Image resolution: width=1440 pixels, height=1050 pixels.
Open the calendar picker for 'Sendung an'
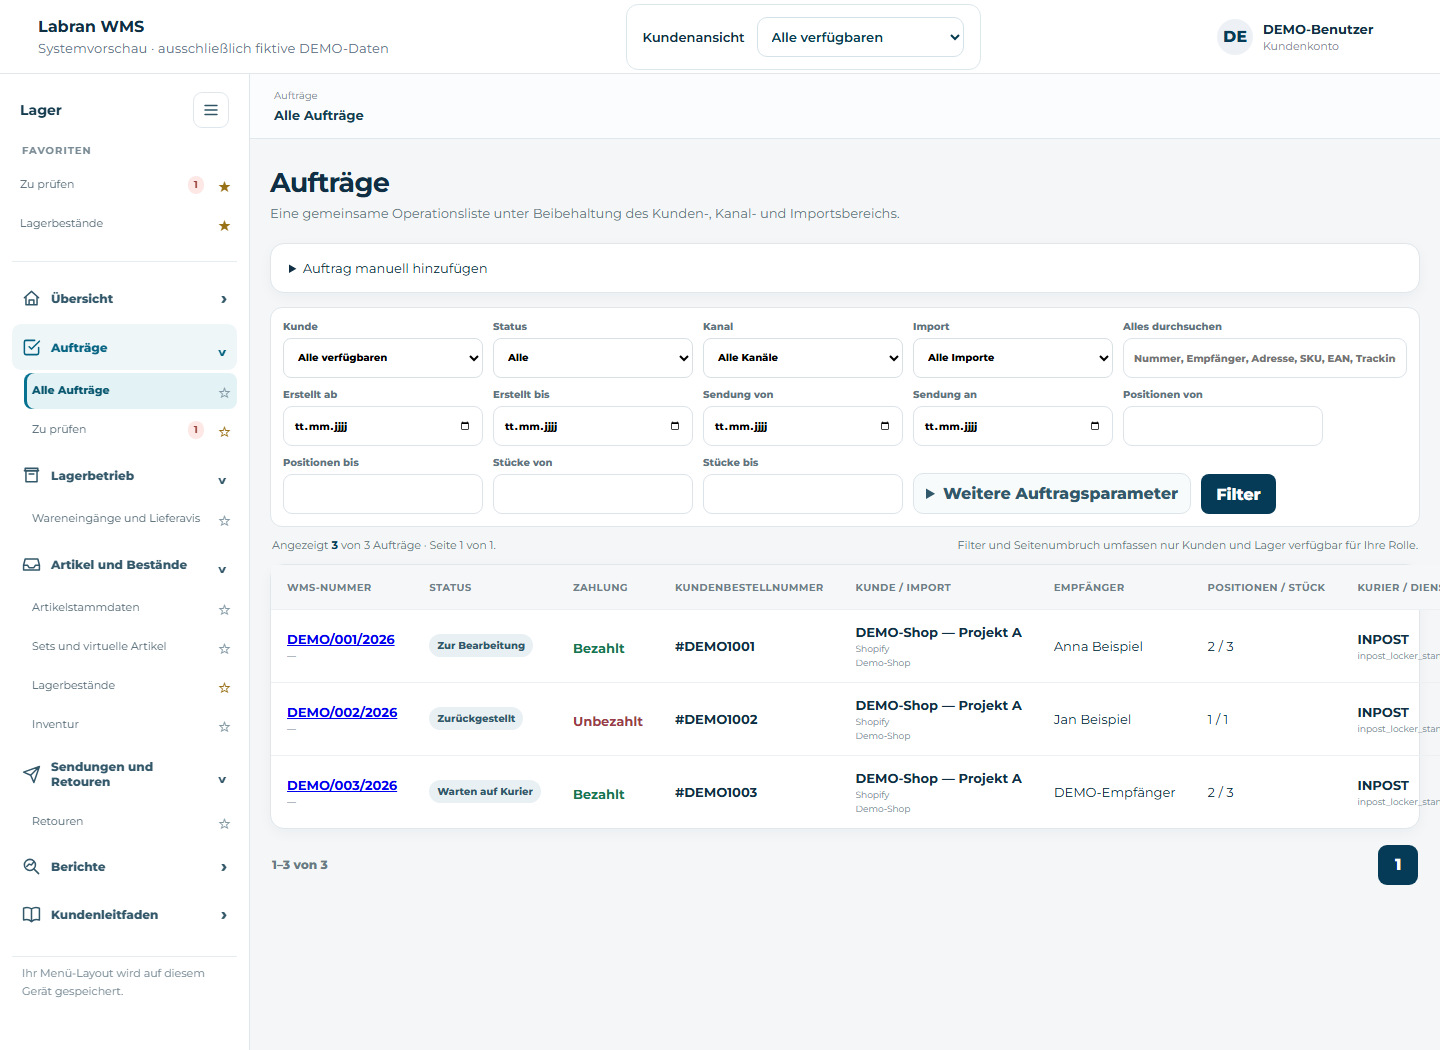[1095, 426]
